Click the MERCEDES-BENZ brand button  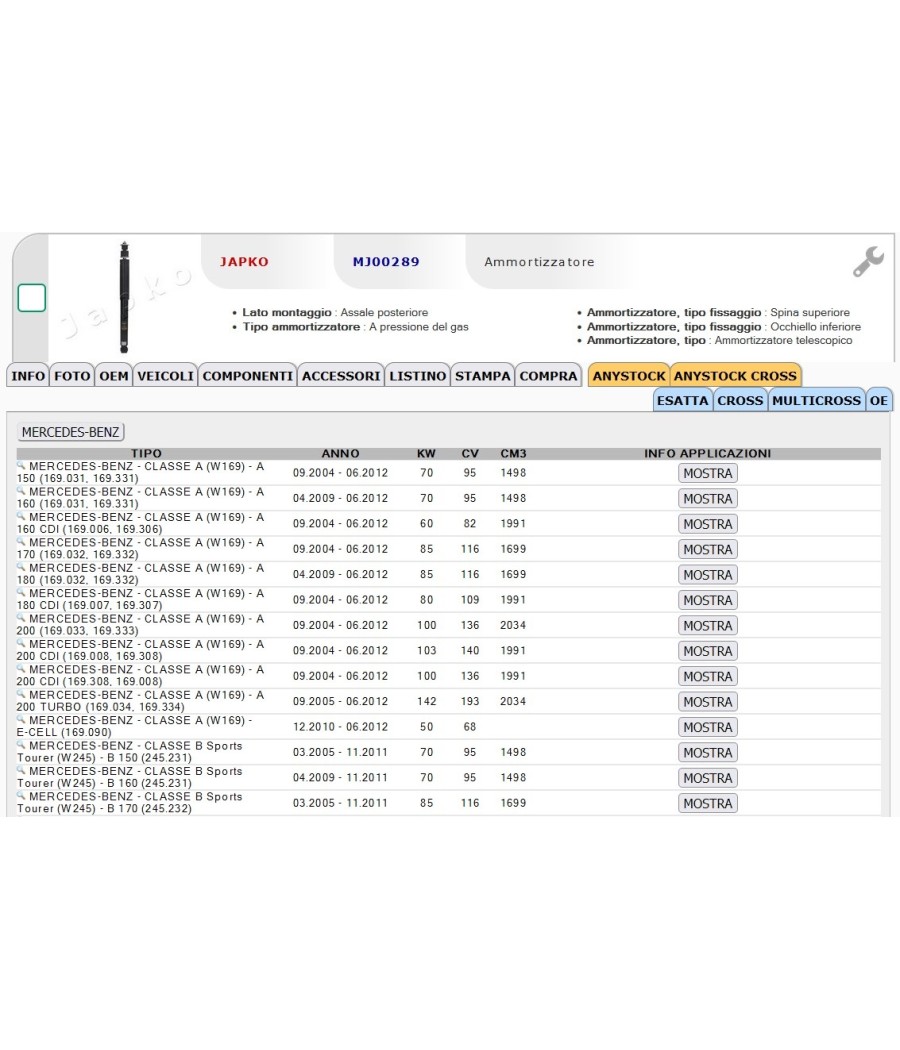click(70, 432)
